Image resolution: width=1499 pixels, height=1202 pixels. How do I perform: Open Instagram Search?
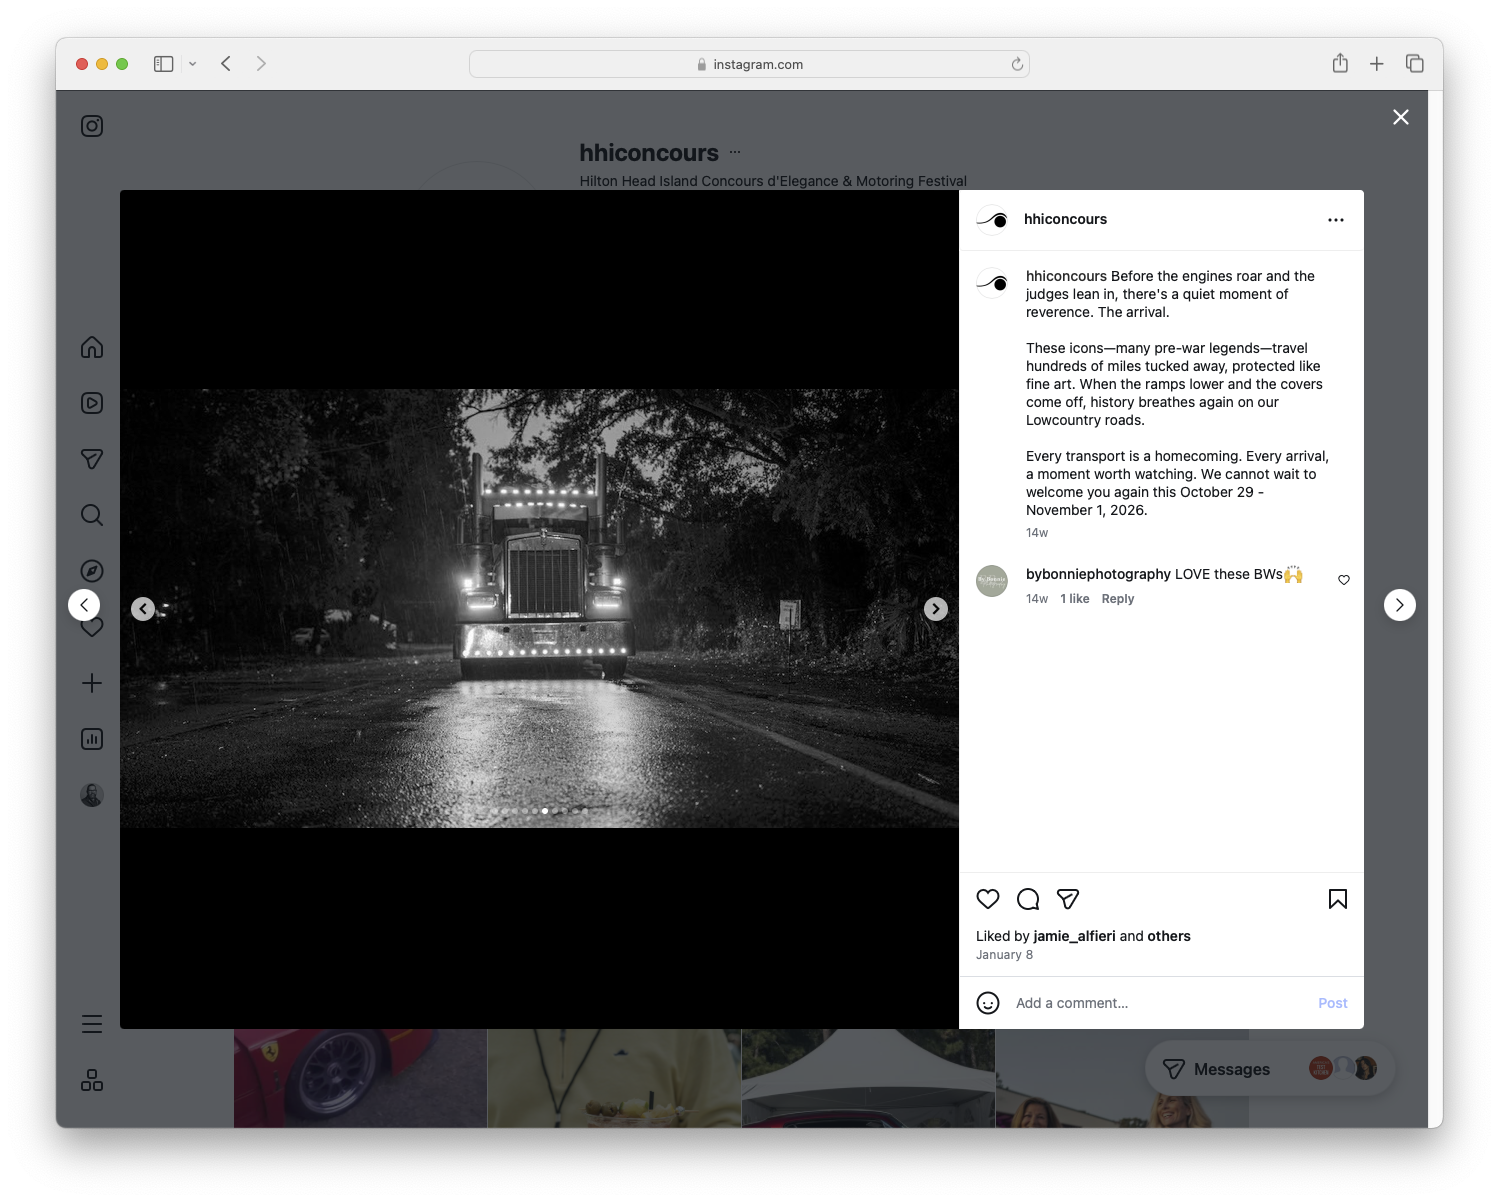pyautogui.click(x=92, y=514)
